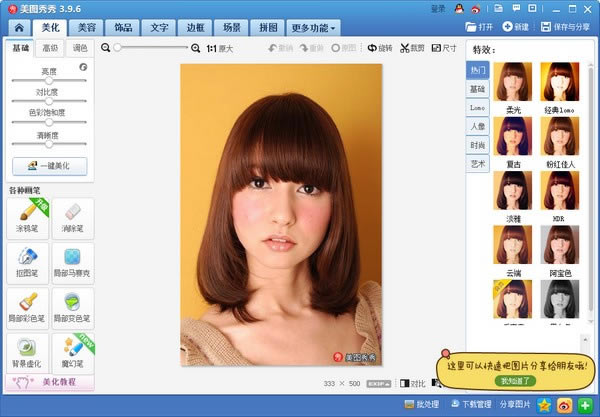Toggle the 对比 compare view
This screenshot has height=417, width=600.
(413, 383)
